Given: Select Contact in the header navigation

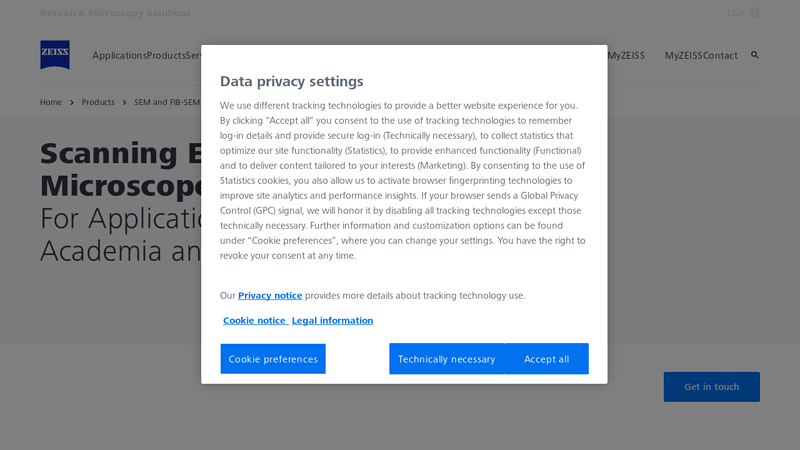Looking at the screenshot, I should tap(720, 56).
